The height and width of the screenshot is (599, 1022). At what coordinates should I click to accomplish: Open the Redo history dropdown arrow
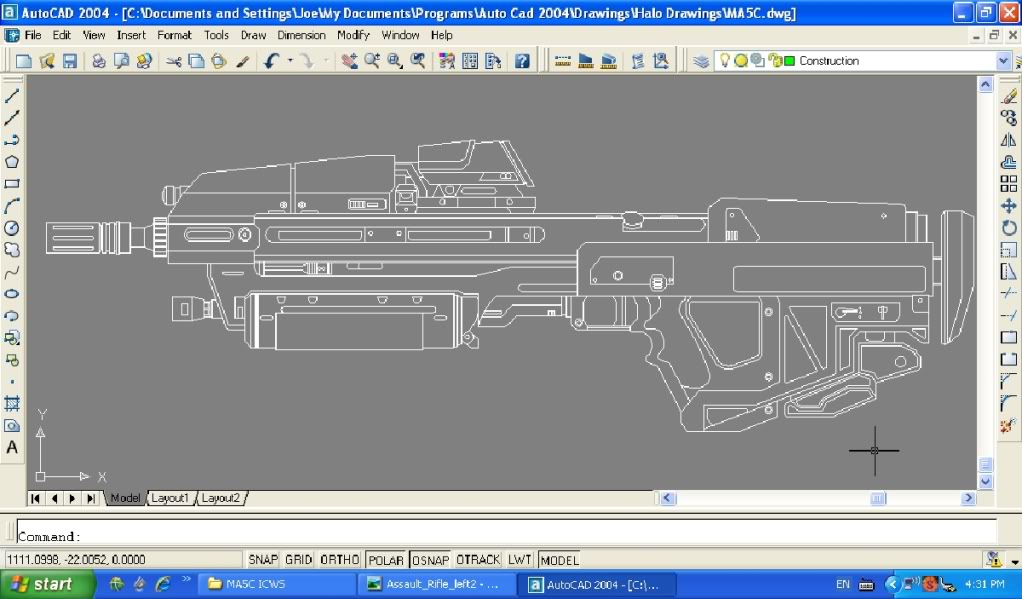pyautogui.click(x=325, y=61)
